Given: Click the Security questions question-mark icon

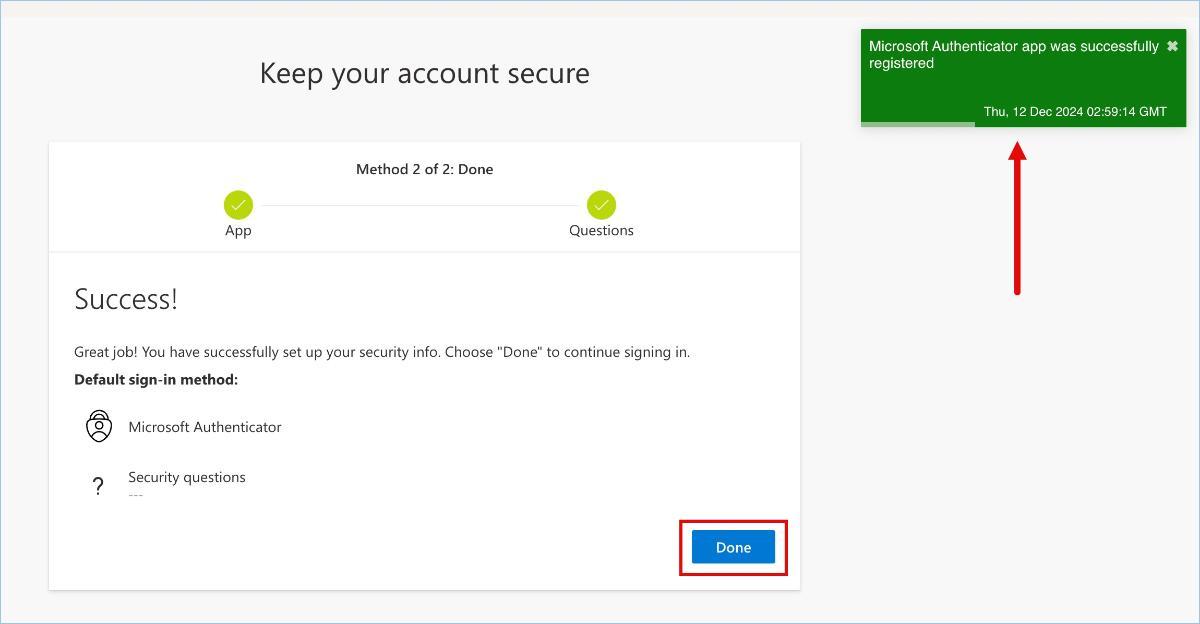Looking at the screenshot, I should click(x=98, y=486).
